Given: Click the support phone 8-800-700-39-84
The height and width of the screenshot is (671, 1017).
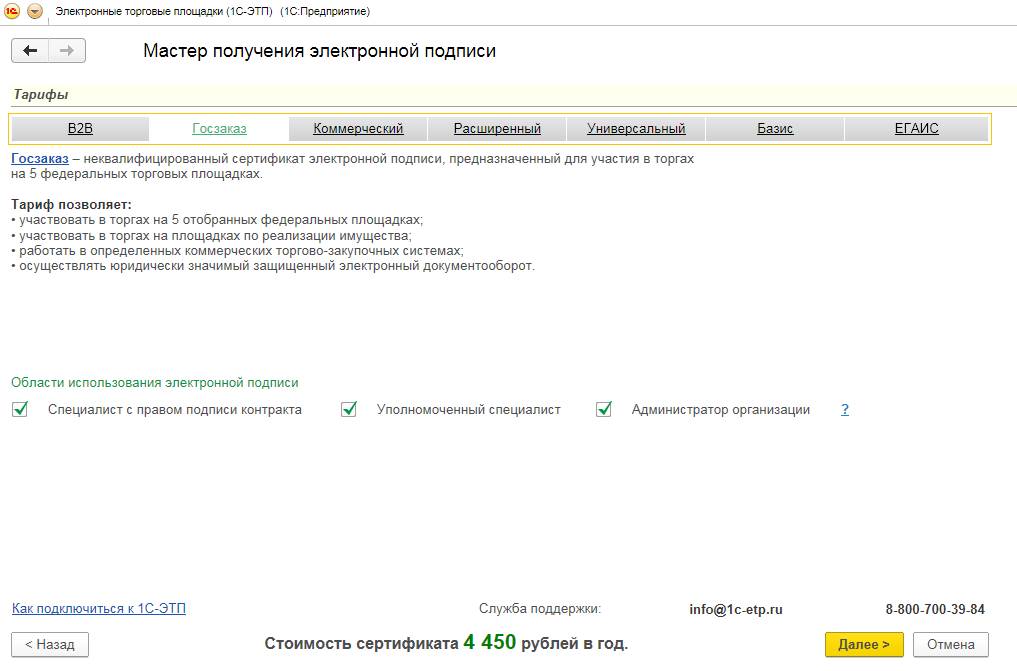Looking at the screenshot, I should point(935,609).
